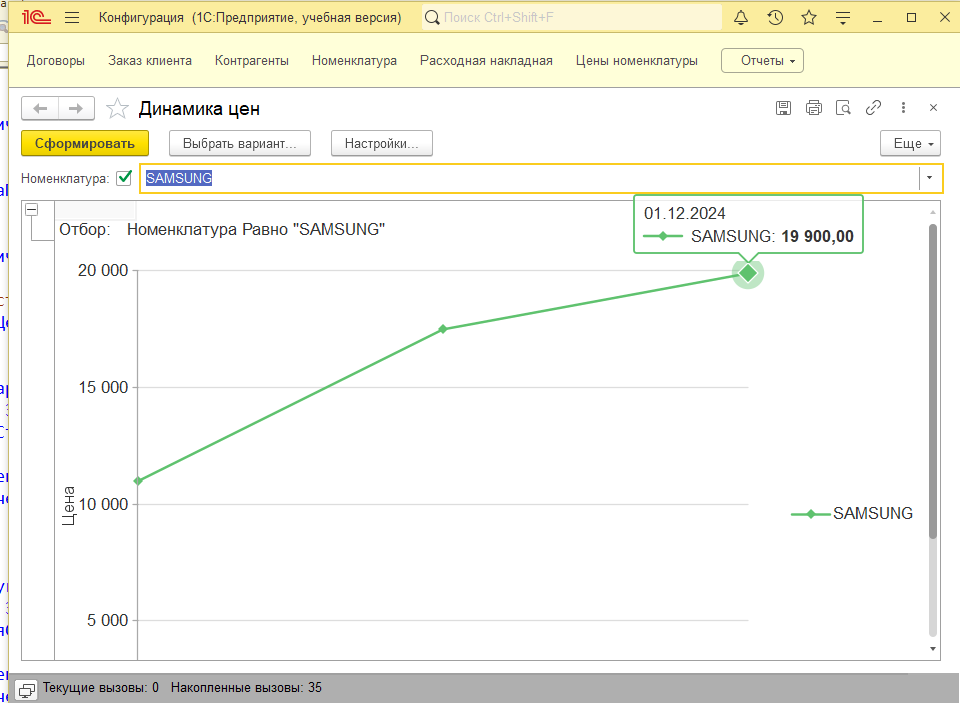The image size is (960, 703).
Task: Click Выбрать вариант... button
Action: coord(240,143)
